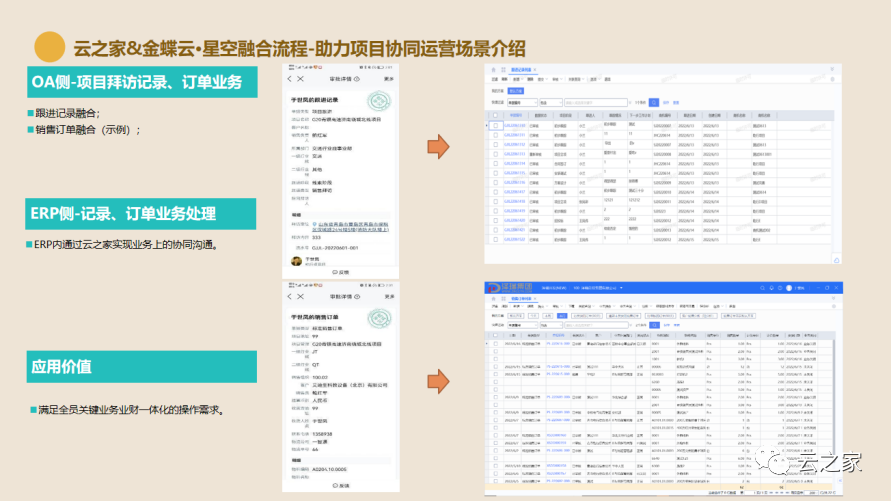Screen dimensions: 891x501
Task: Tick select-all header checkbox in 跟进记录列表 grid
Action: (495, 115)
